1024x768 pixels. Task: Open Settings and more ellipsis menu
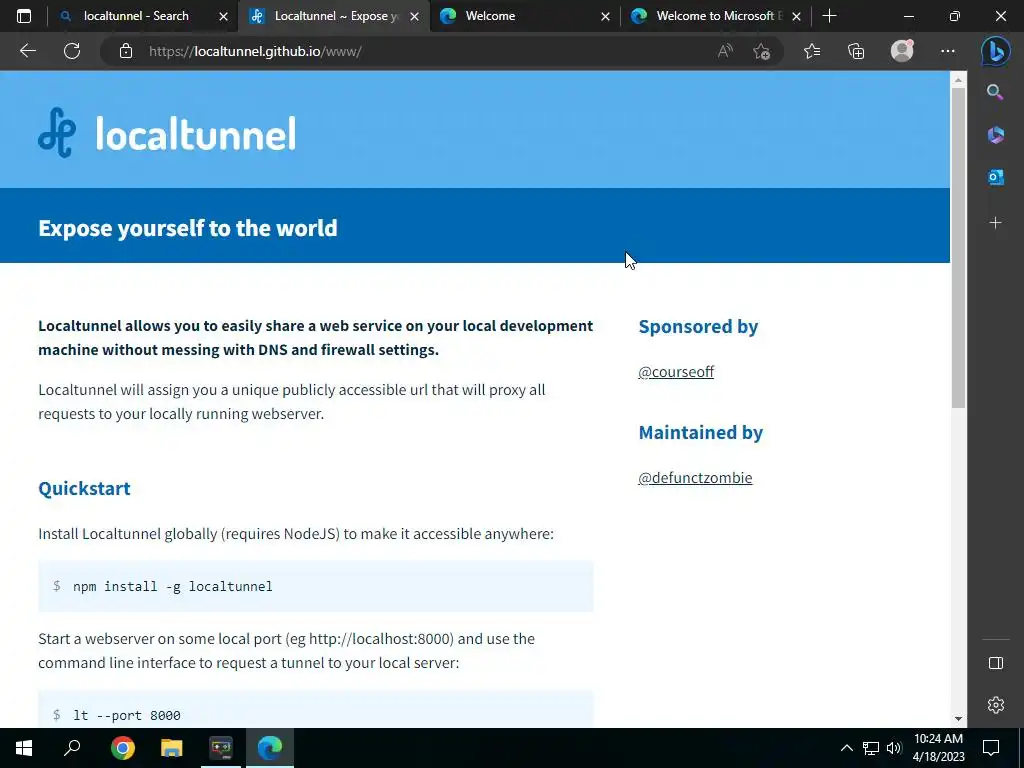pos(948,51)
